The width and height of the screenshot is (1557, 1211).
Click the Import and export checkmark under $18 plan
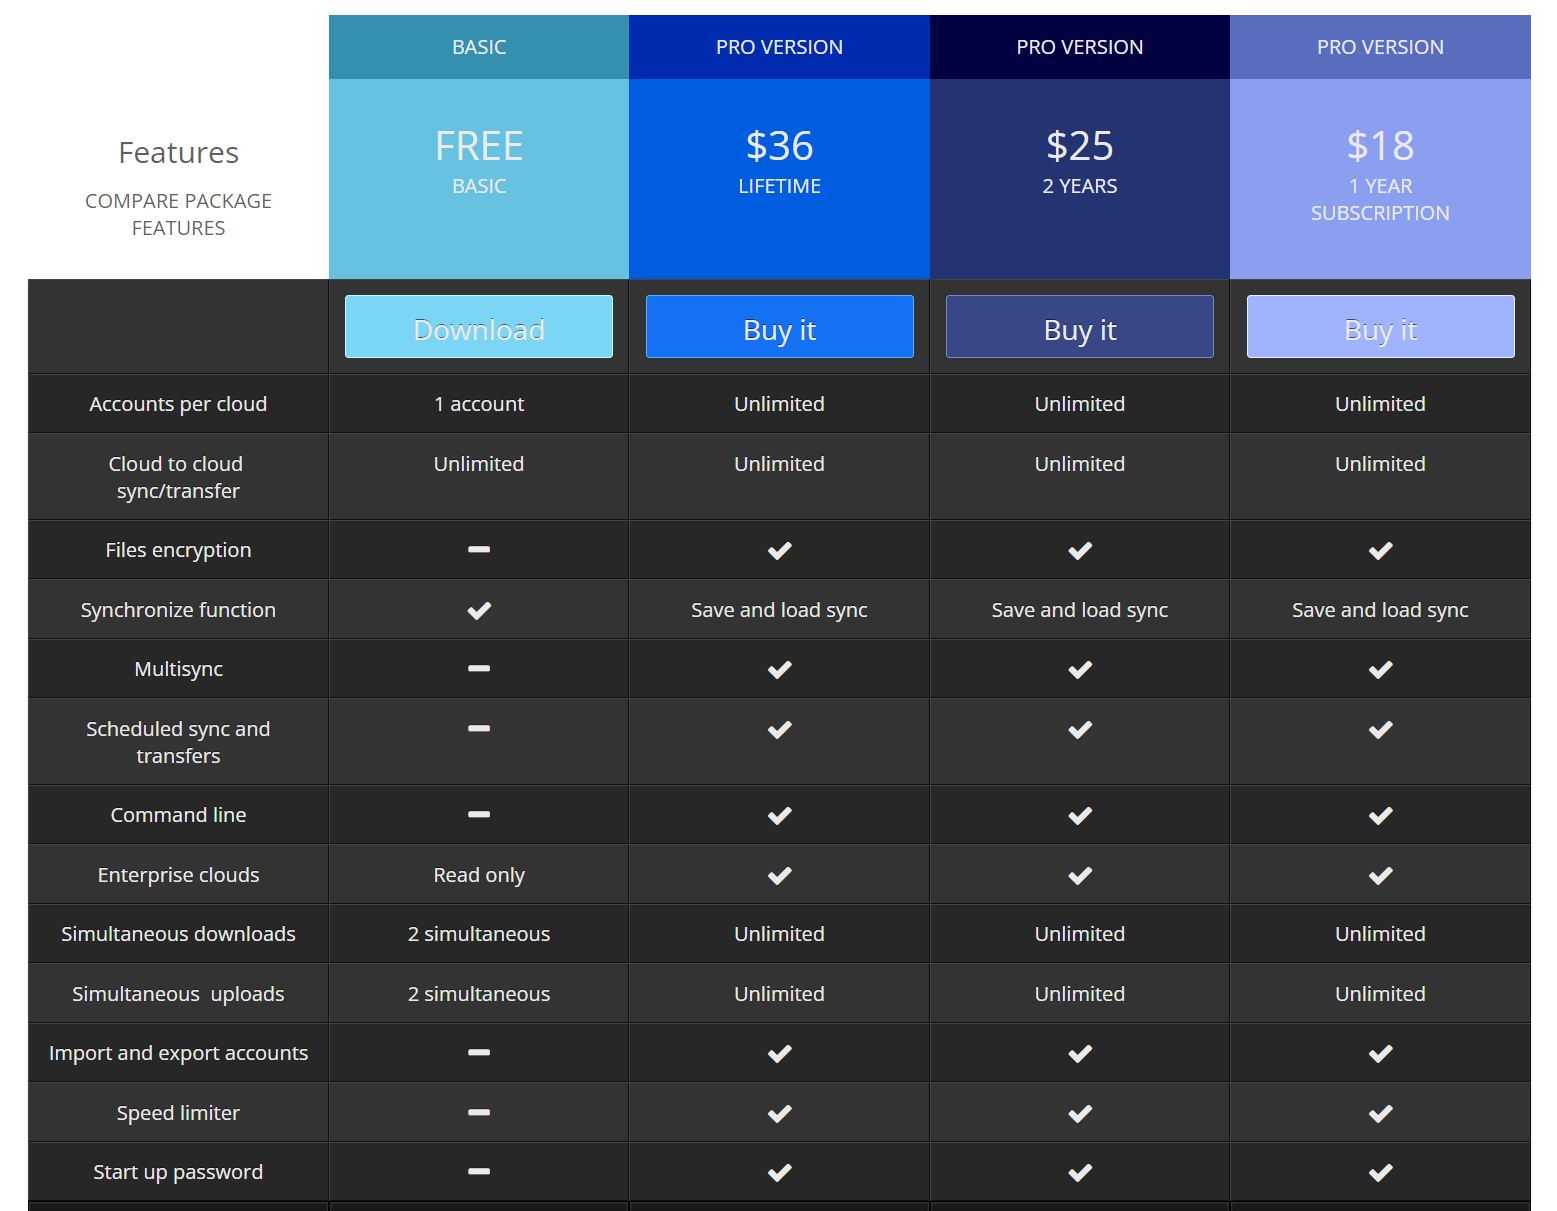[1381, 1053]
